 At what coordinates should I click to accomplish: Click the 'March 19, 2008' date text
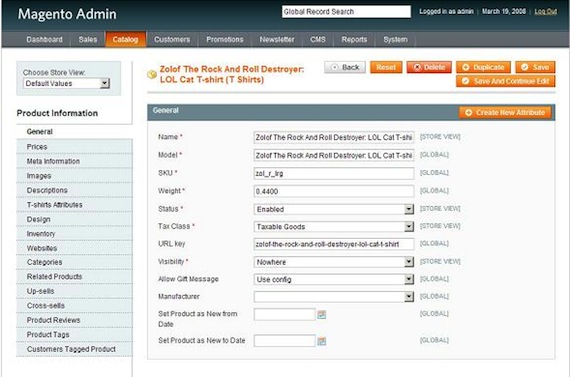pyautogui.click(x=504, y=12)
